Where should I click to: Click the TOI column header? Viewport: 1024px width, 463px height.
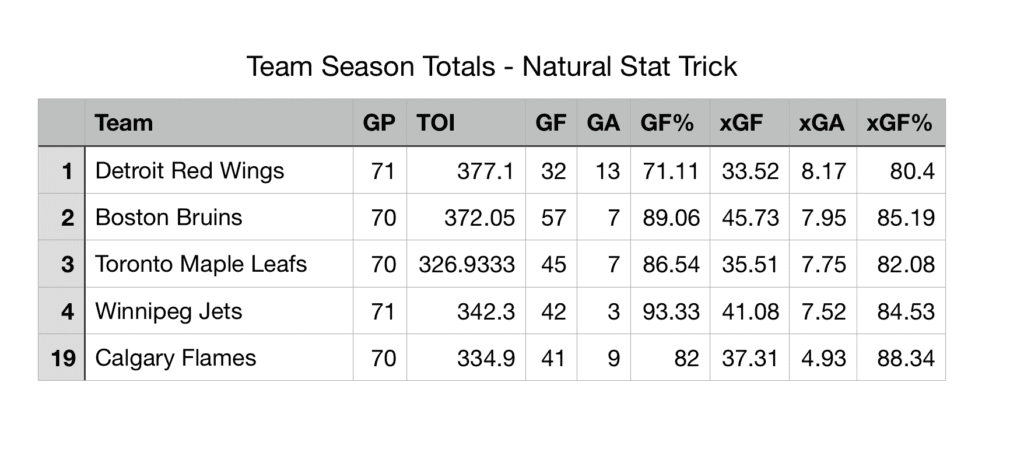(x=435, y=123)
